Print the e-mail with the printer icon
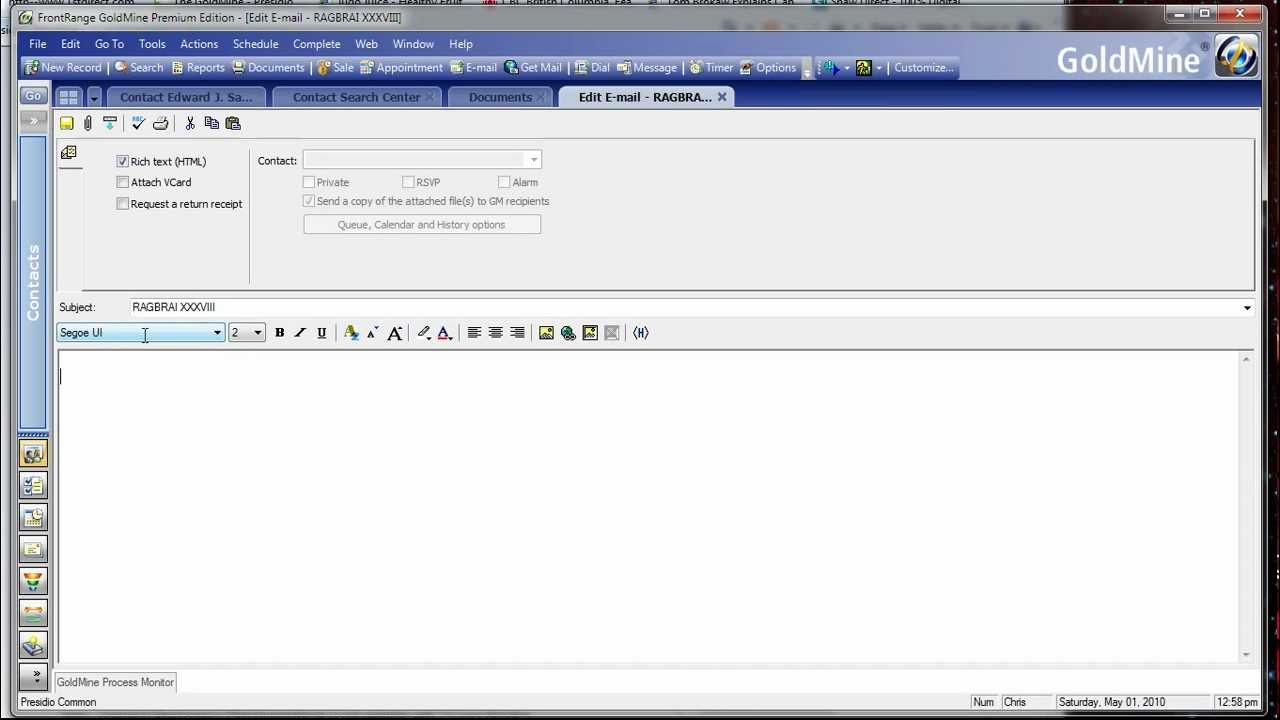 (160, 123)
